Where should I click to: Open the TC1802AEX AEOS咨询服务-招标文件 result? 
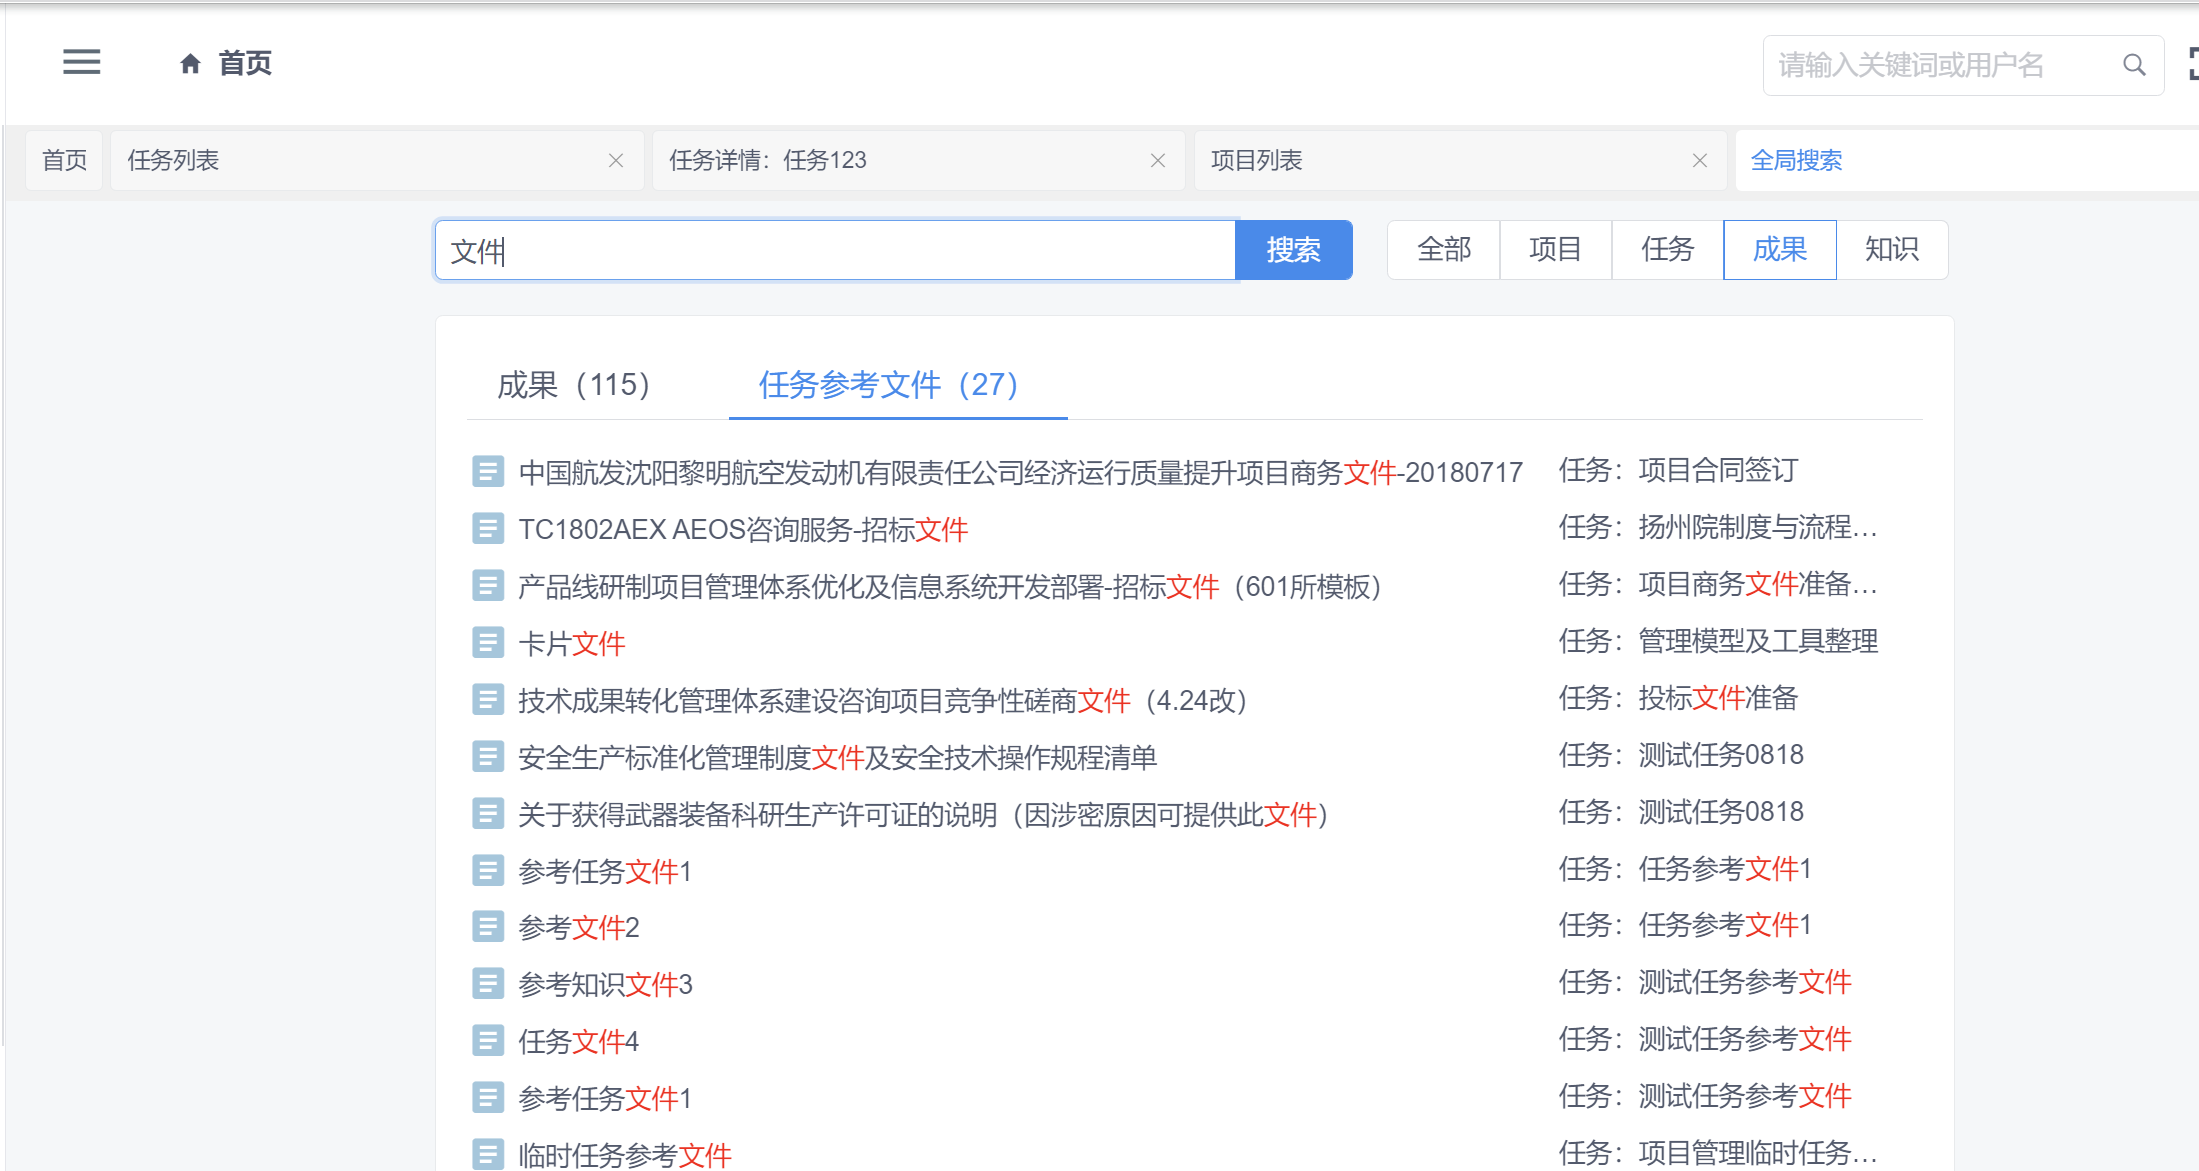(742, 529)
